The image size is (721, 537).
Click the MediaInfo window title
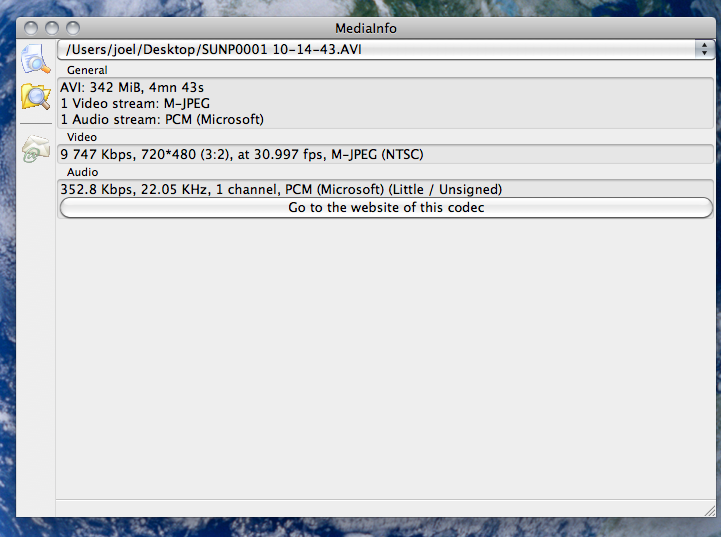[x=366, y=29]
